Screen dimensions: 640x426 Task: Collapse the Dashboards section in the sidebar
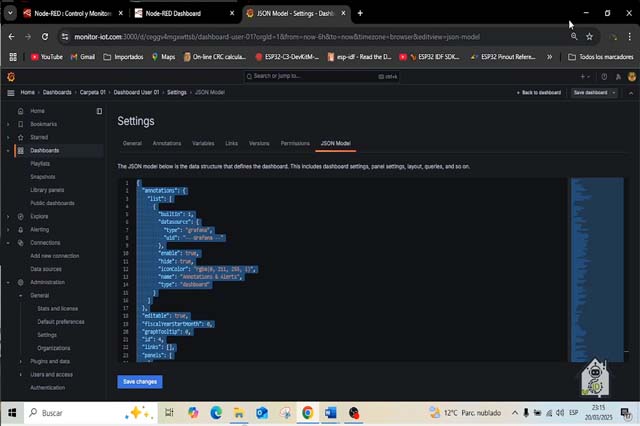(x=8, y=150)
